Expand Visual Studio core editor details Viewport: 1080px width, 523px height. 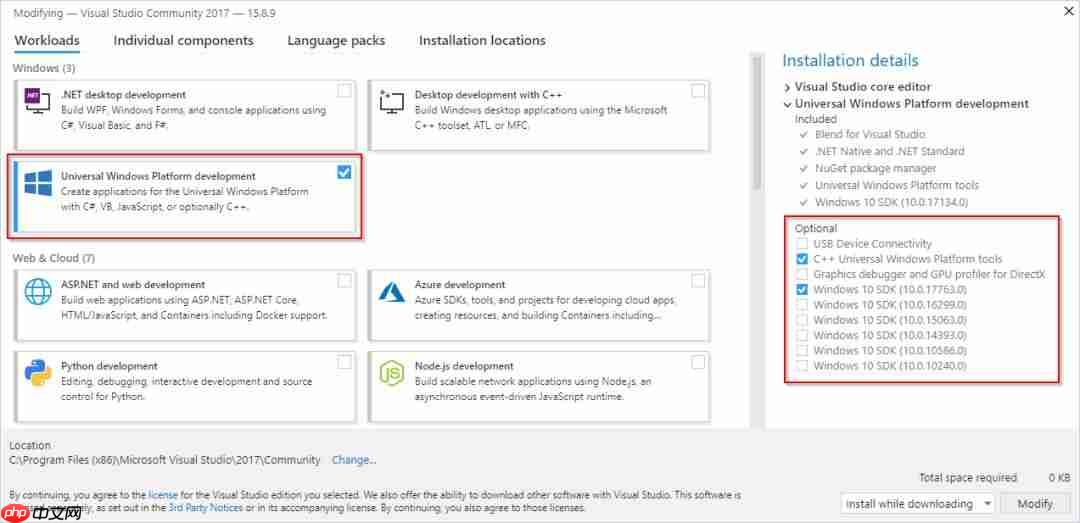tap(787, 88)
